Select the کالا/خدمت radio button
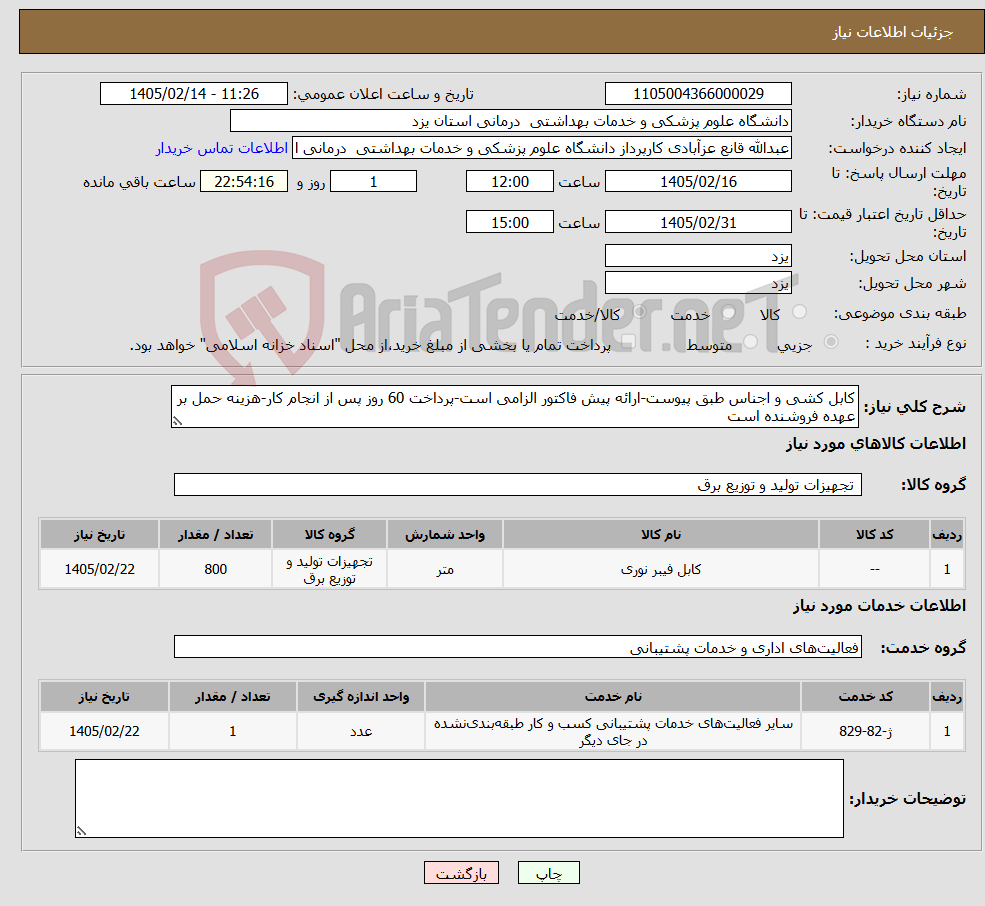The width and height of the screenshot is (985, 906). tap(639, 312)
